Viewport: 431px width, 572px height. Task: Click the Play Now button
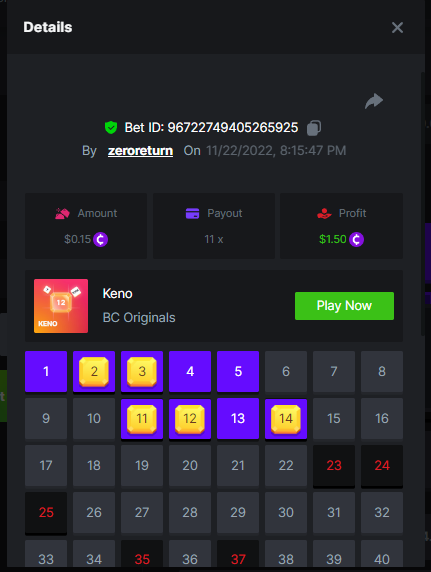[344, 306]
